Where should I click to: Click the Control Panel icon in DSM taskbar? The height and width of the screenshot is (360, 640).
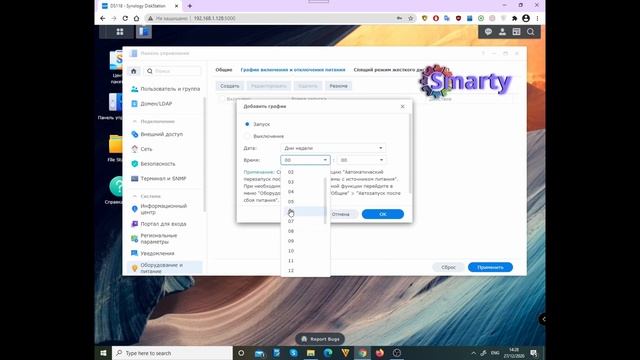click(x=144, y=32)
